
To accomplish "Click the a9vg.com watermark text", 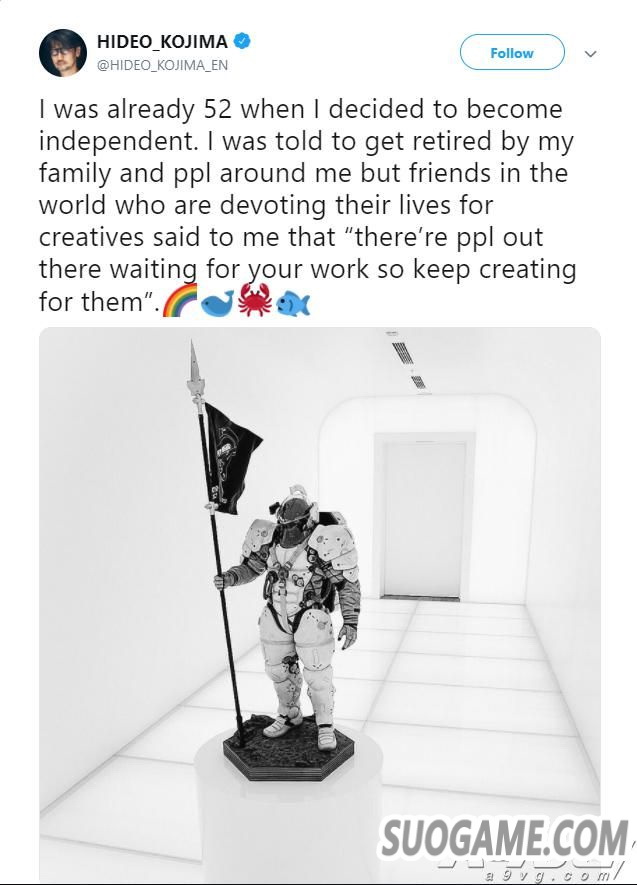I will point(546,877).
